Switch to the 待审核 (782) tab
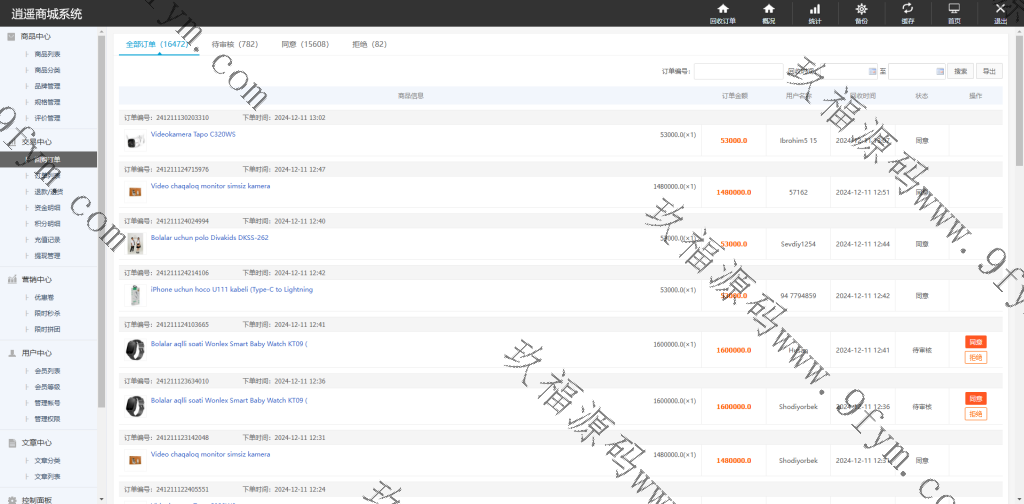This screenshot has height=504, width=1024. (x=235, y=44)
